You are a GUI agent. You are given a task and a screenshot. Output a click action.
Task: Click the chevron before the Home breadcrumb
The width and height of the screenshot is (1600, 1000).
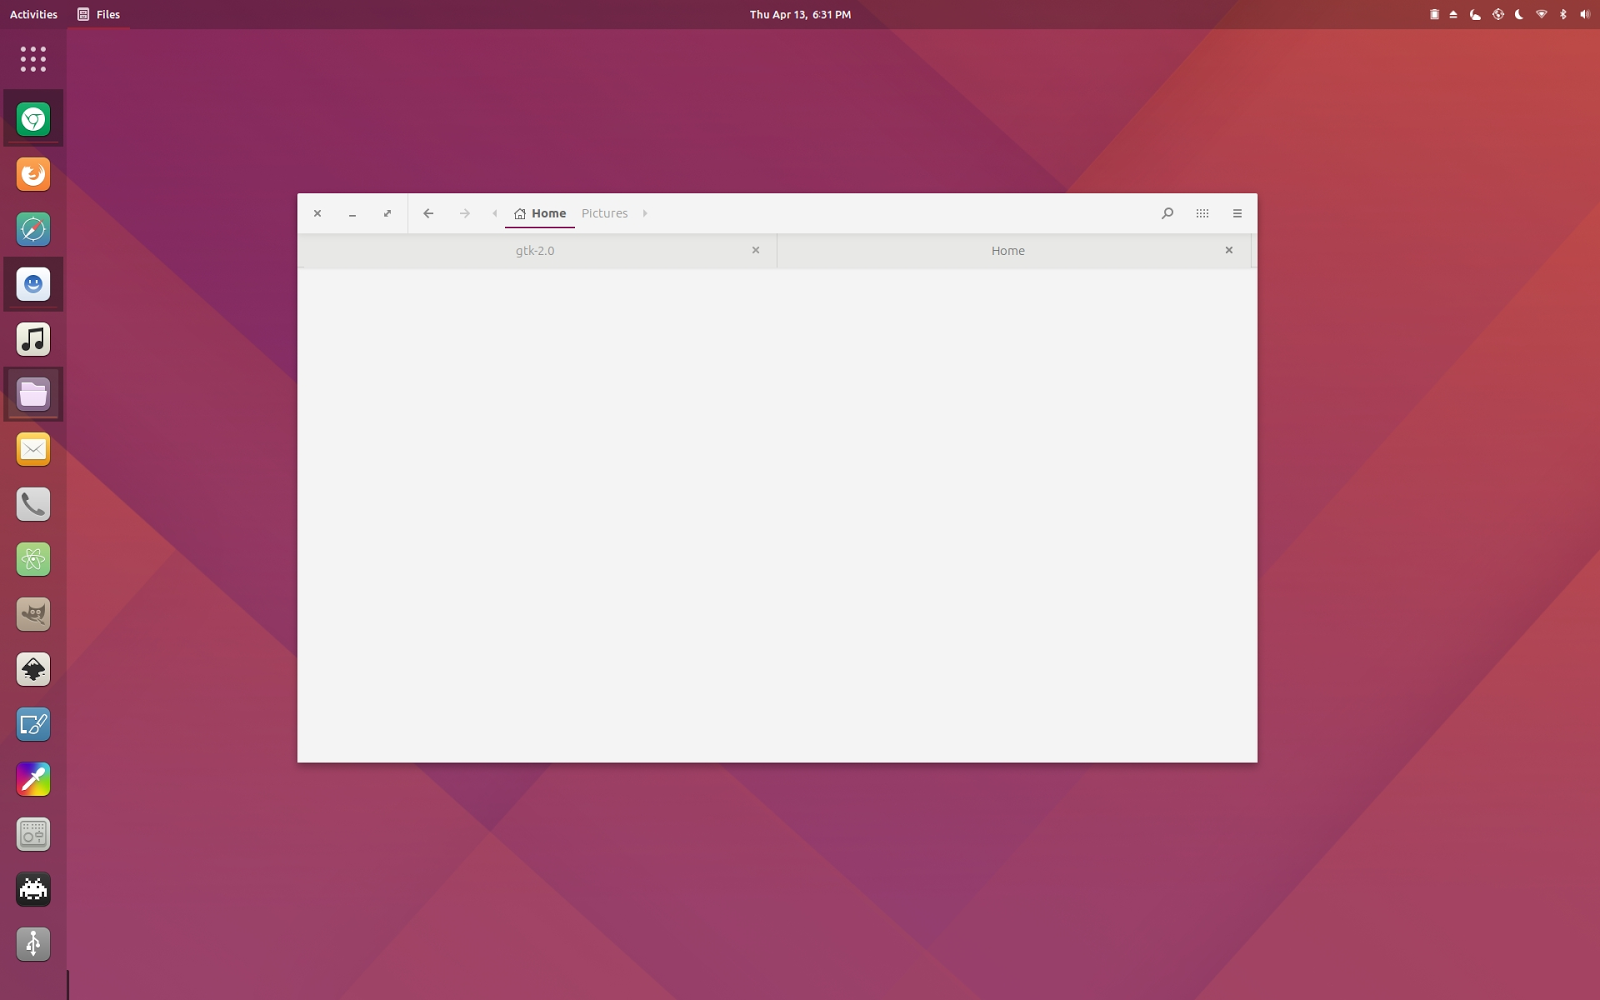[x=496, y=213]
